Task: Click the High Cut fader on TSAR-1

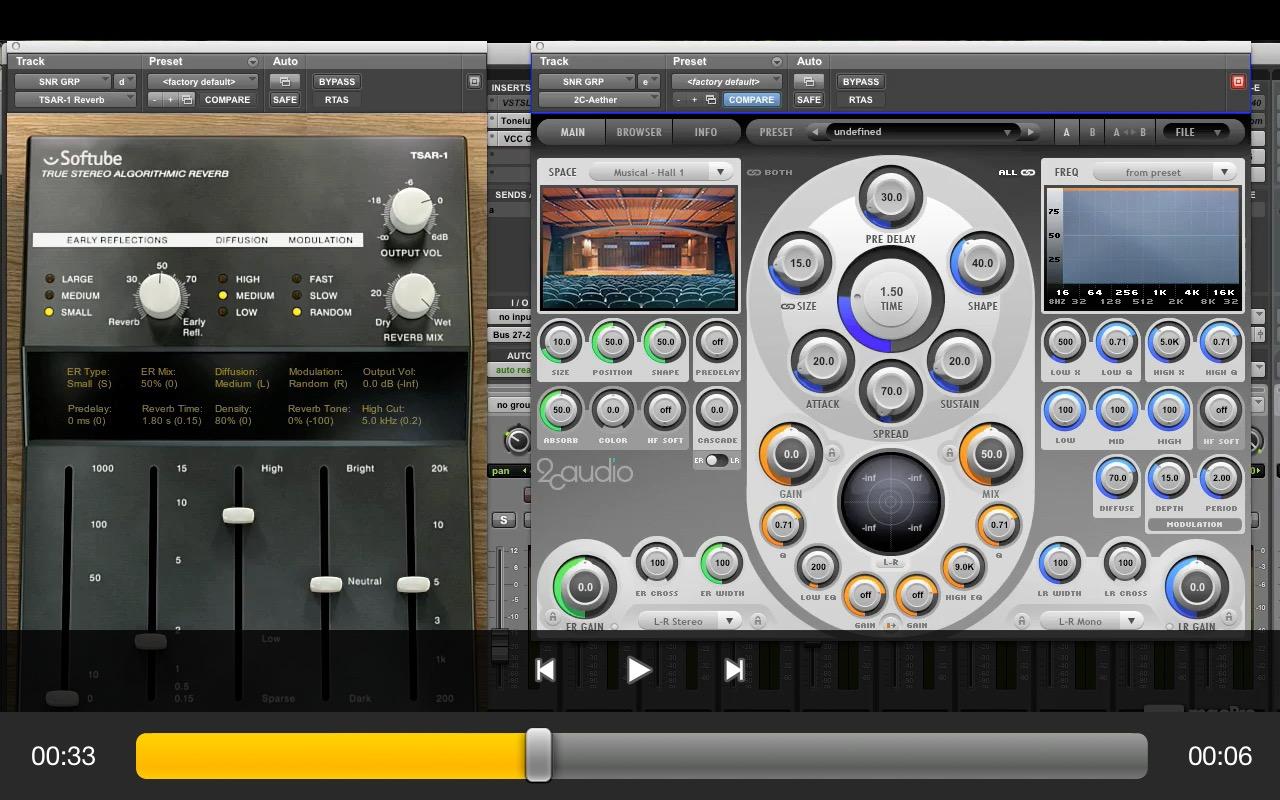Action: (413, 583)
